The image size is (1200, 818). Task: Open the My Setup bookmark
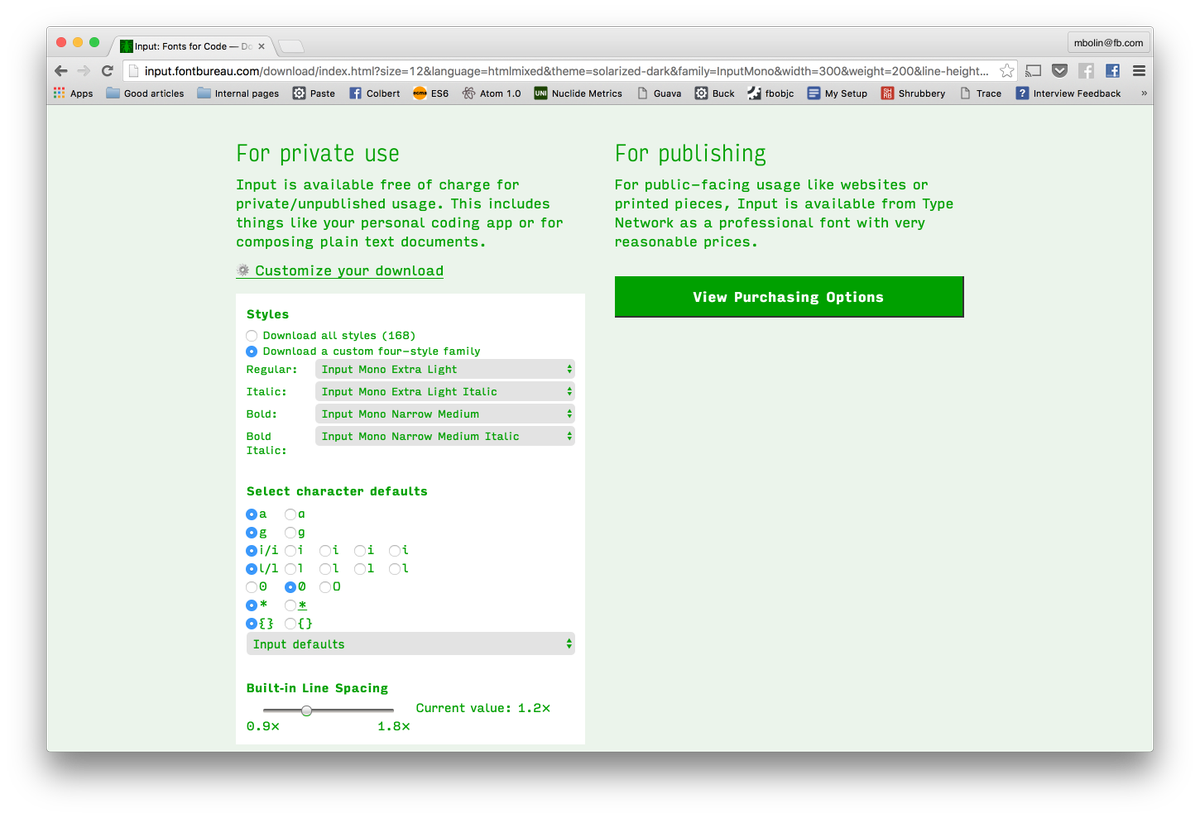838,93
